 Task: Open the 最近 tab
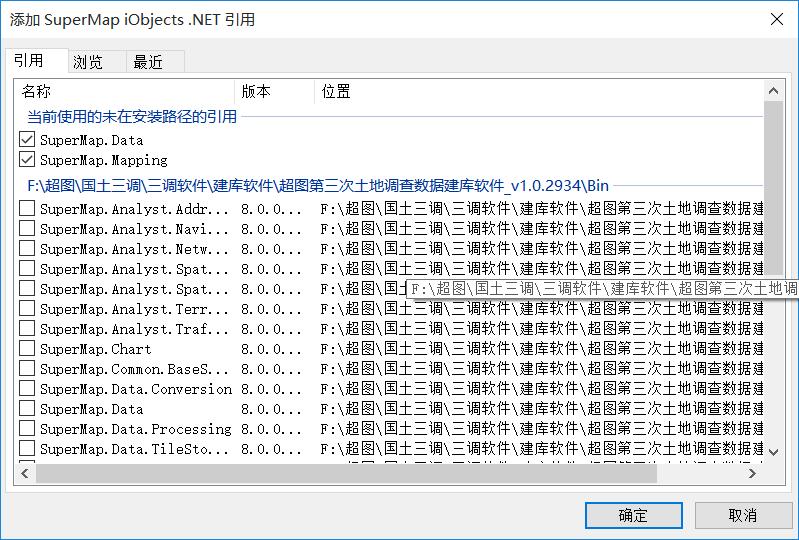[155, 62]
